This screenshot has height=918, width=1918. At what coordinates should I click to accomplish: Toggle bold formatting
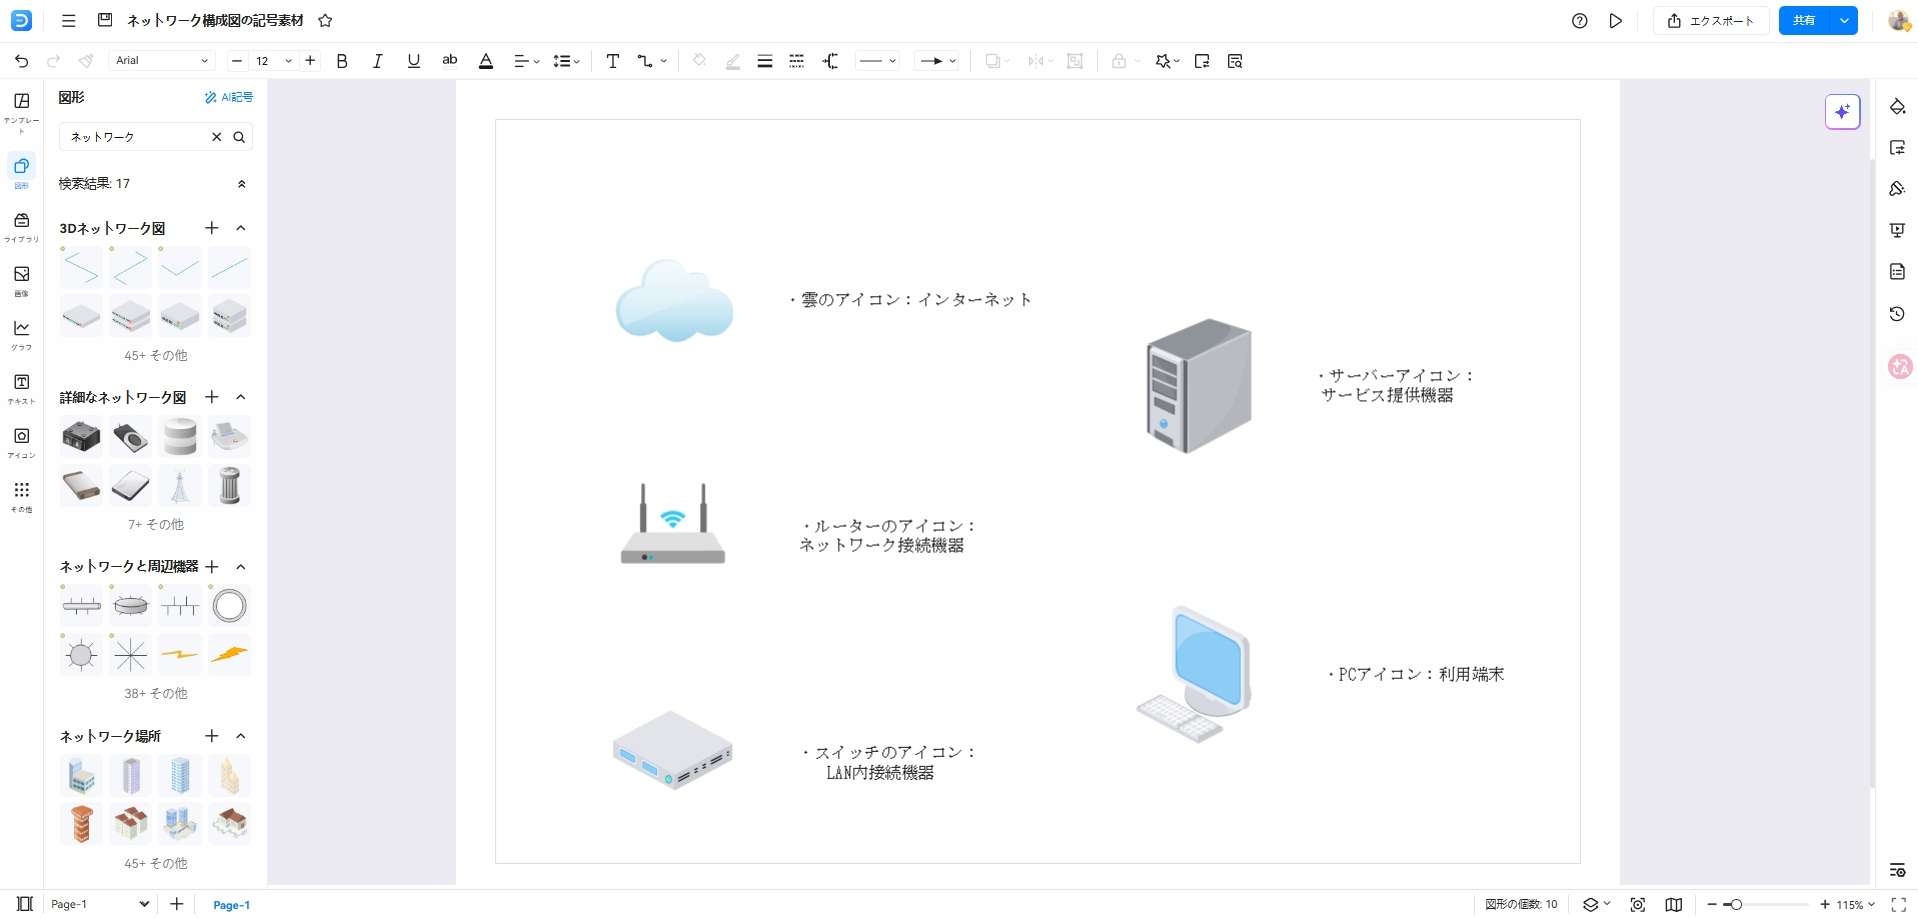point(342,61)
